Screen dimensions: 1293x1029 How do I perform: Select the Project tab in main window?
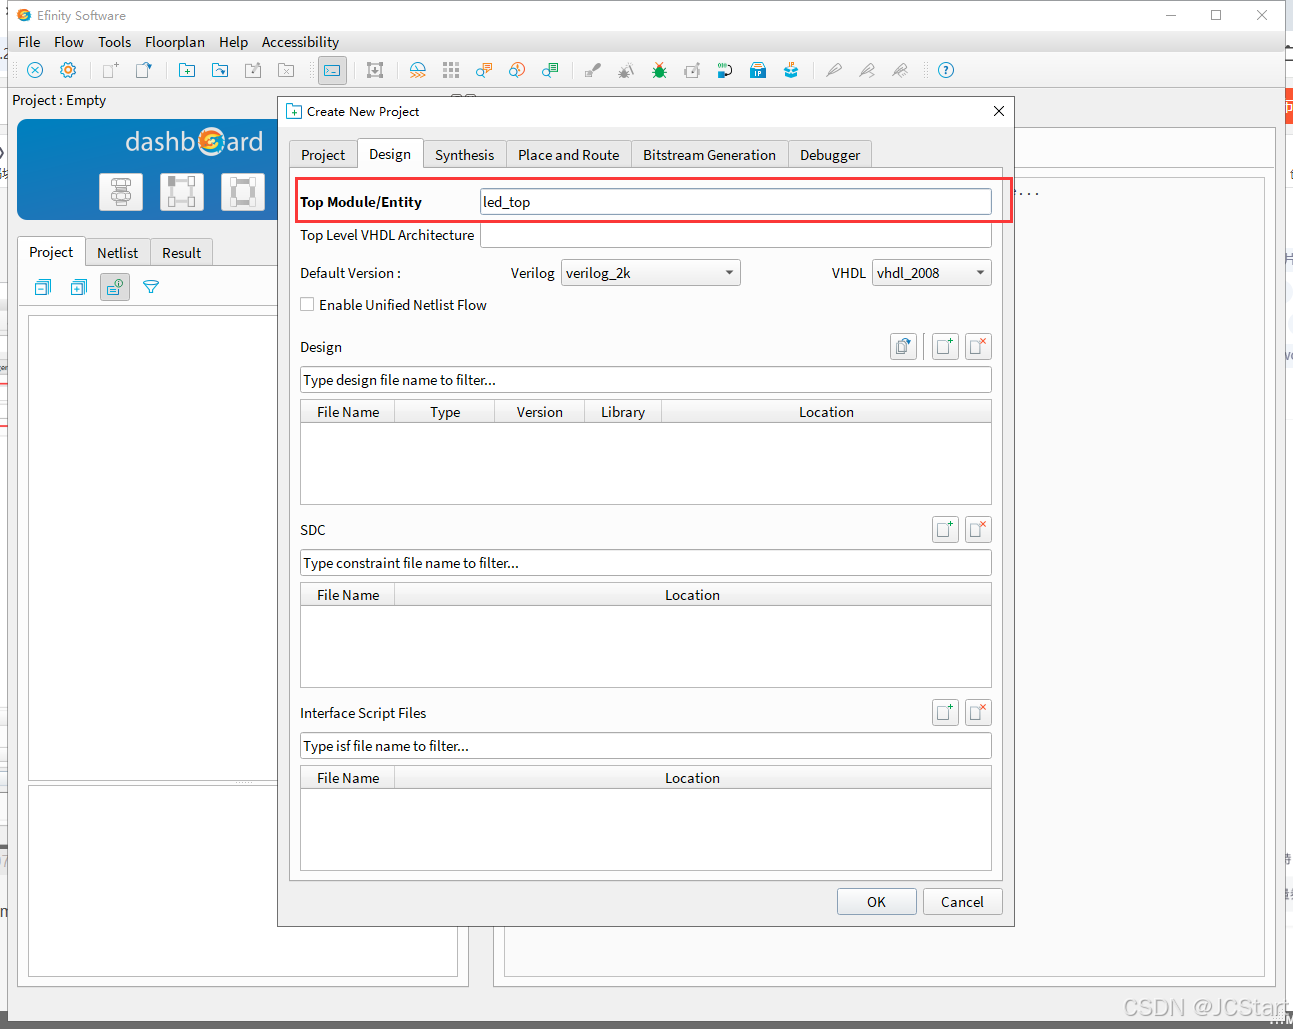click(x=51, y=252)
